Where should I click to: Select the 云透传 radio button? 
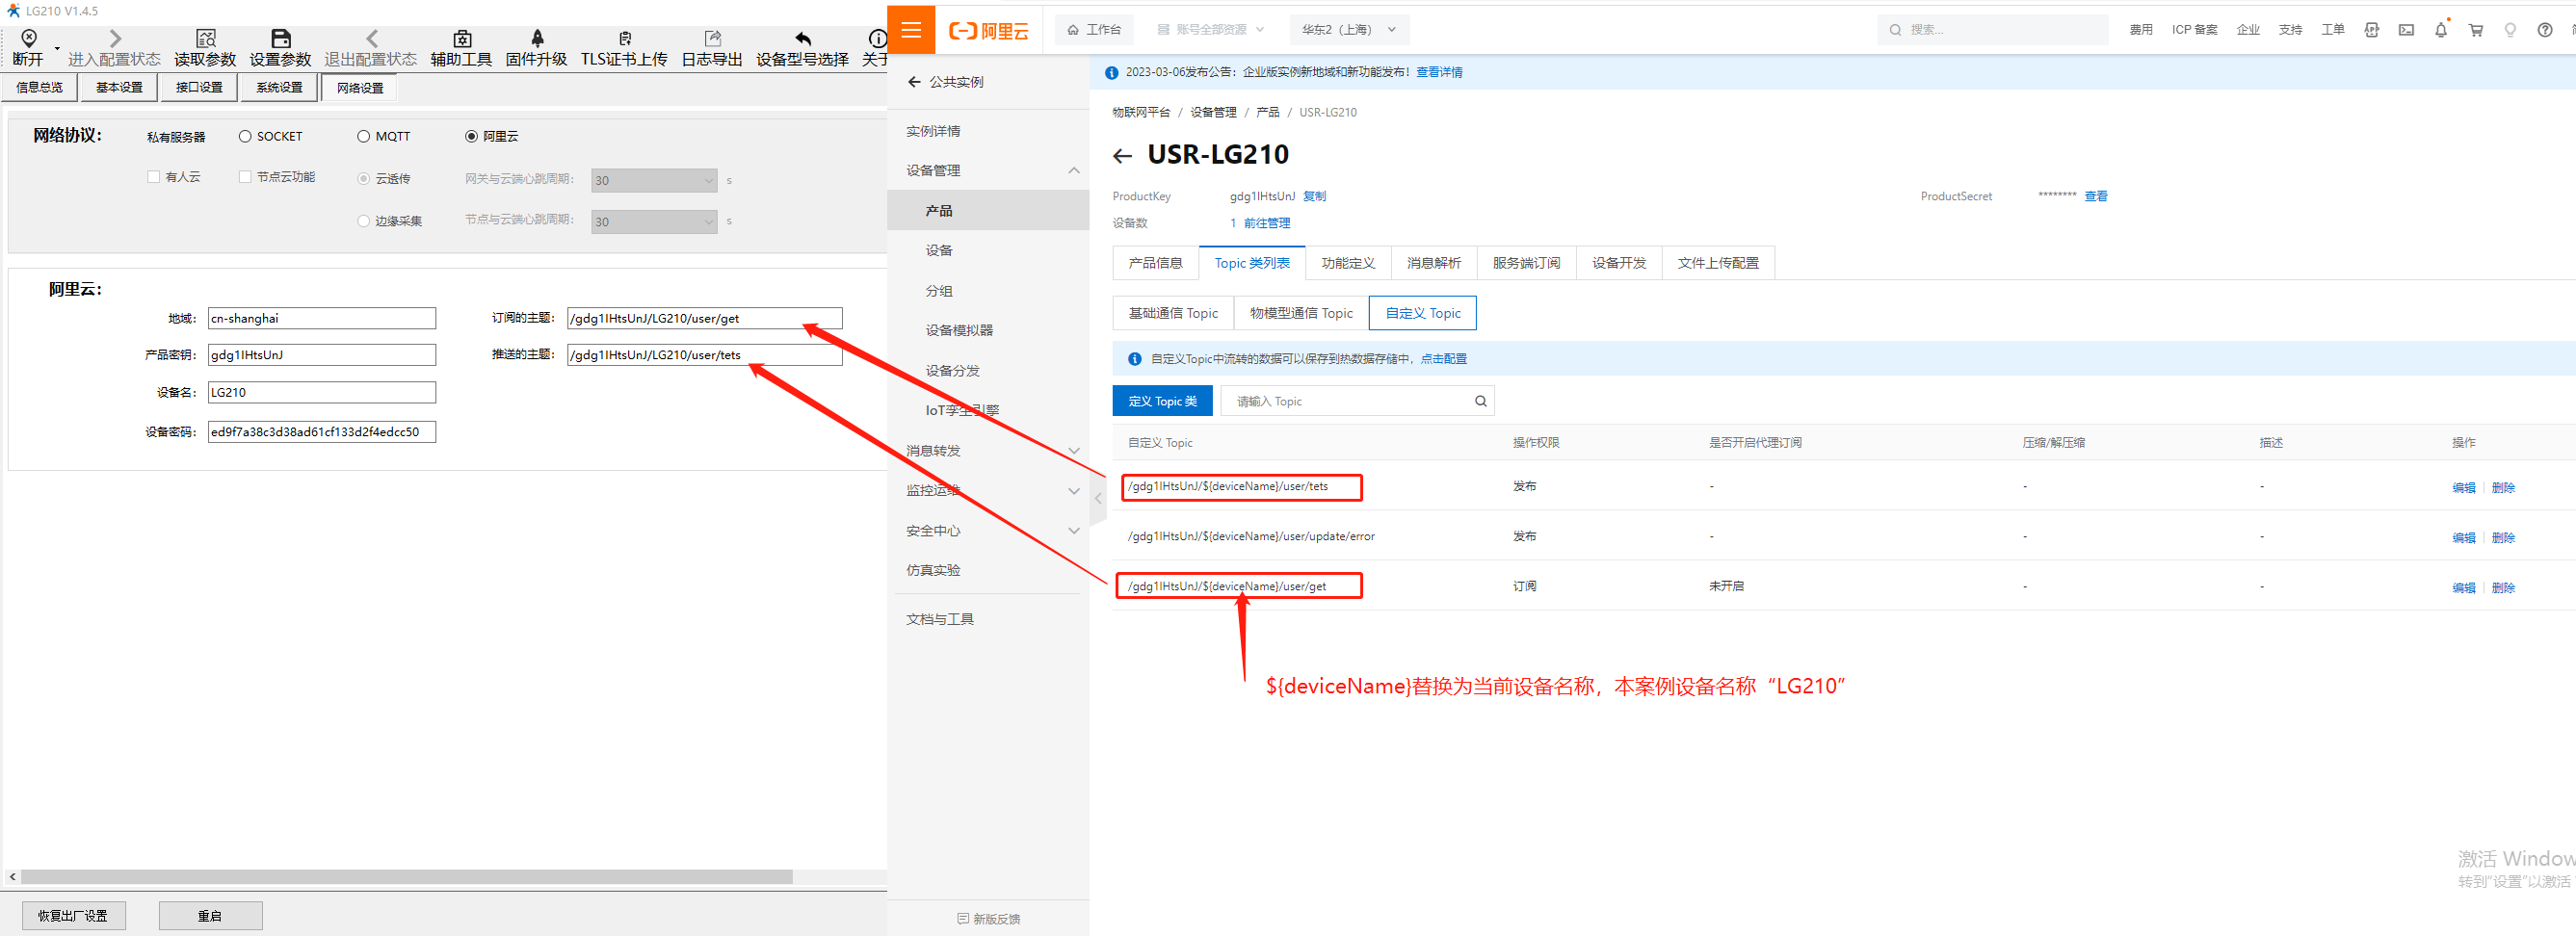pyautogui.click(x=364, y=179)
